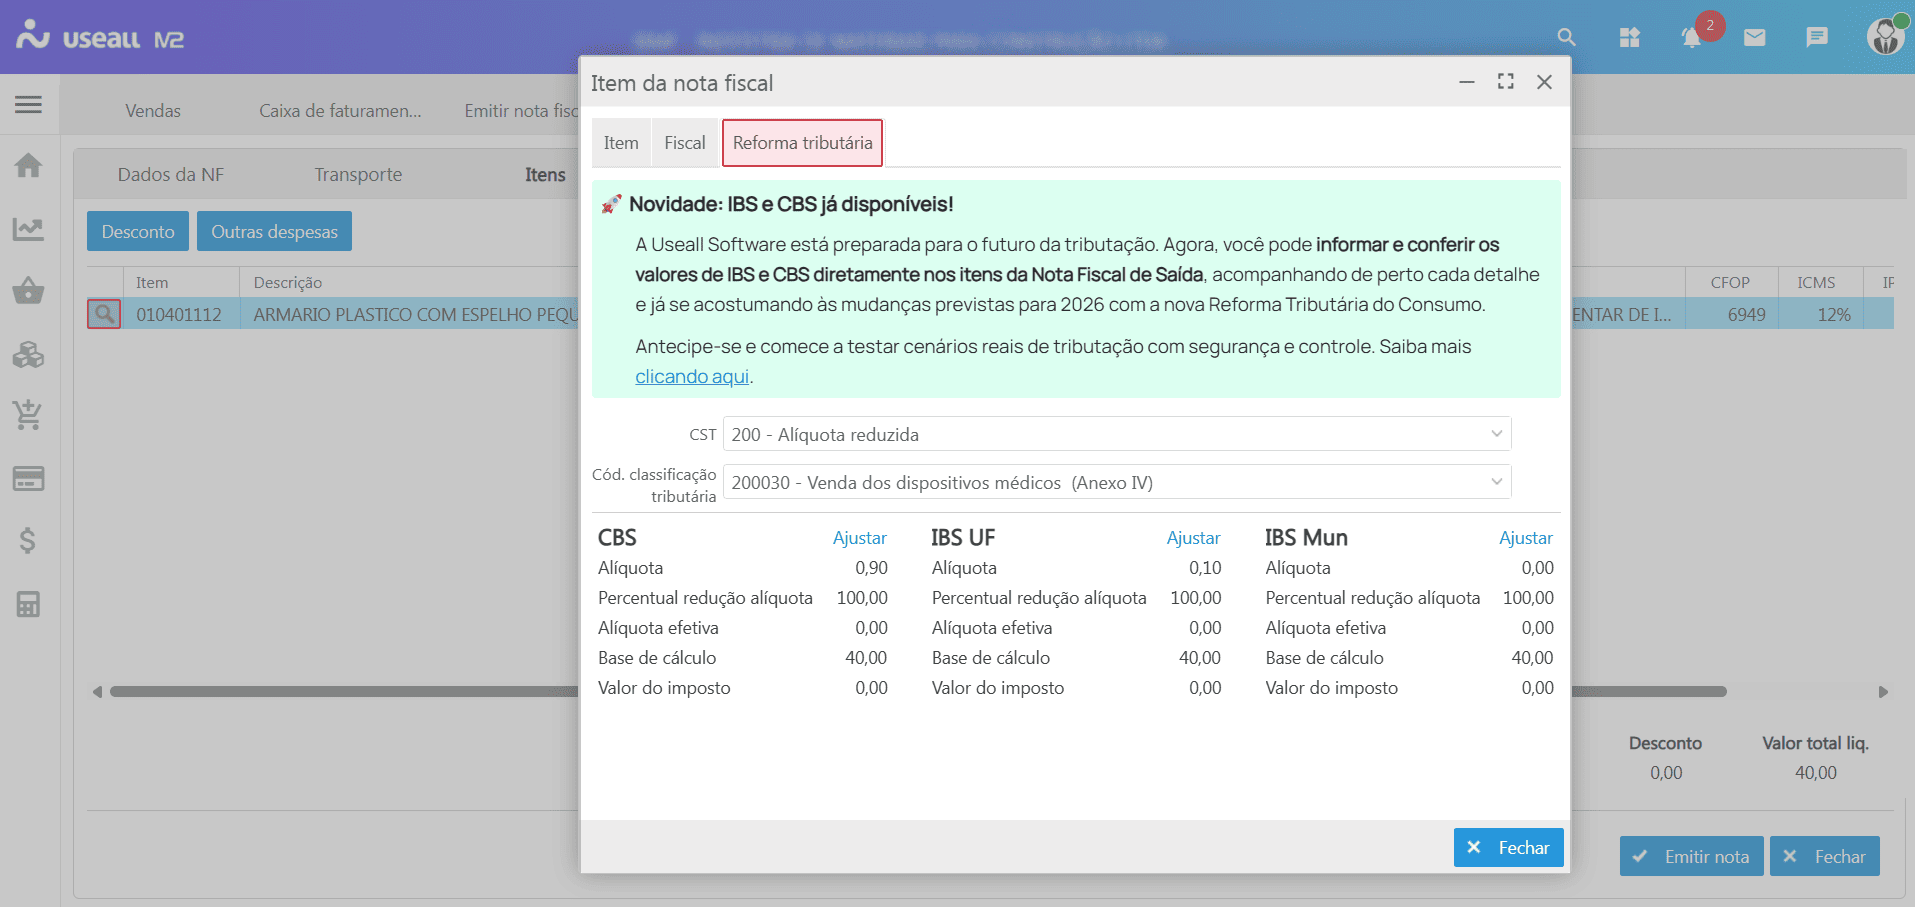
Task: Click Ajustar next to CBS
Action: coord(859,538)
